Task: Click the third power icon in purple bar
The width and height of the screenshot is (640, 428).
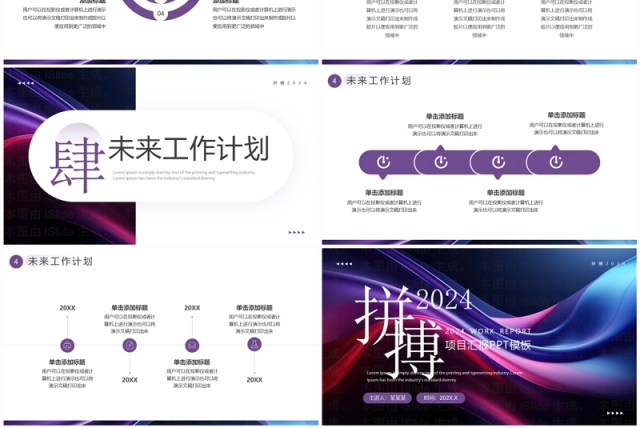Action: (497, 161)
